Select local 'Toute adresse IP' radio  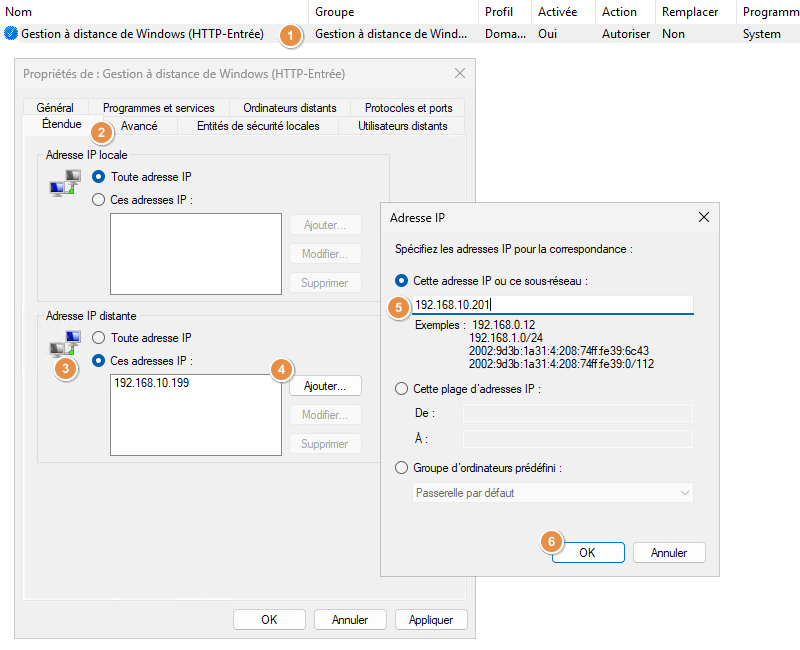point(98,177)
